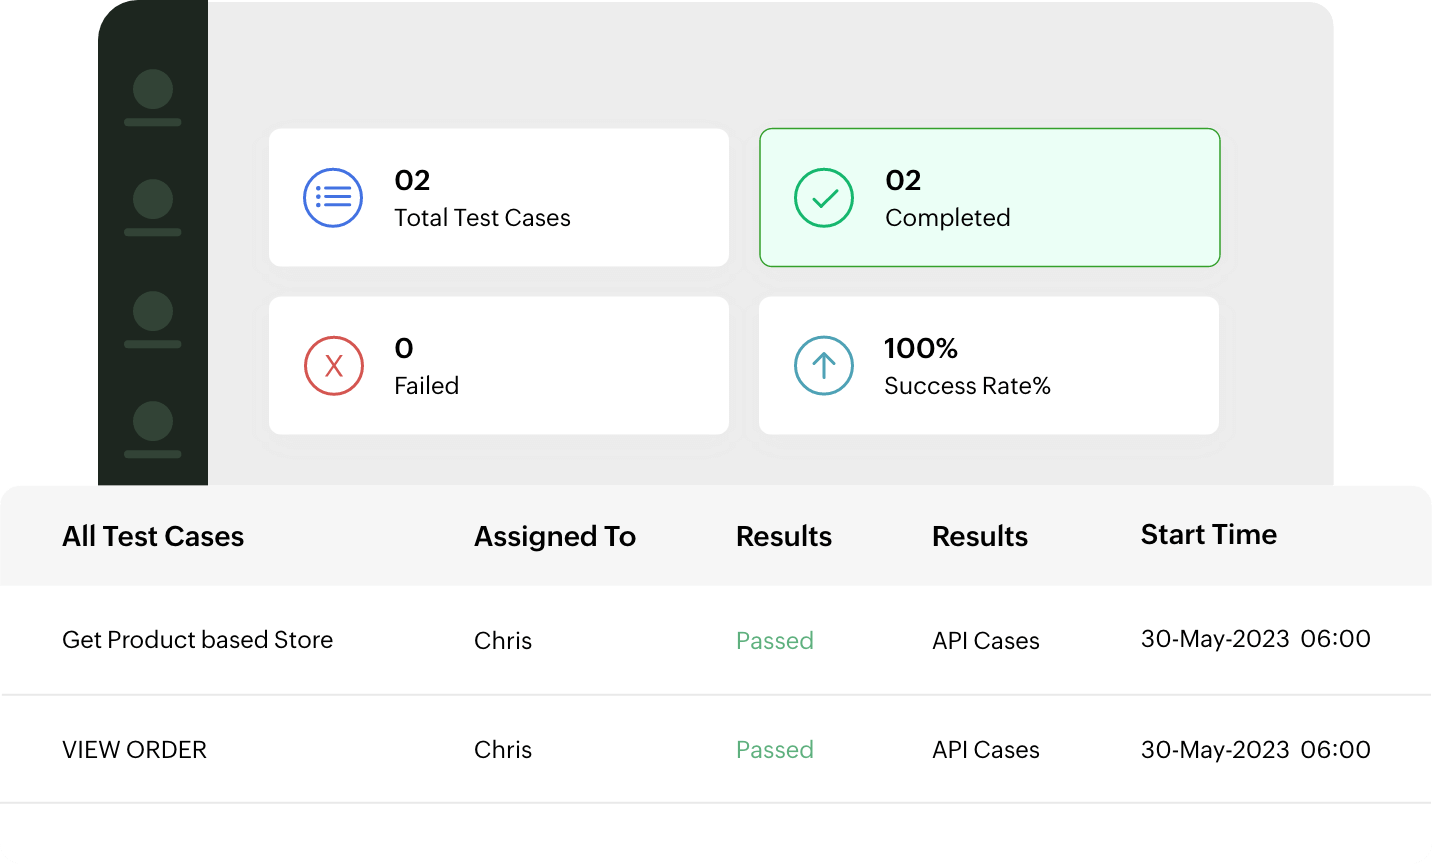This screenshot has width=1432, height=864.
Task: Click API Cases in the VIEW ORDER row
Action: coord(985,750)
